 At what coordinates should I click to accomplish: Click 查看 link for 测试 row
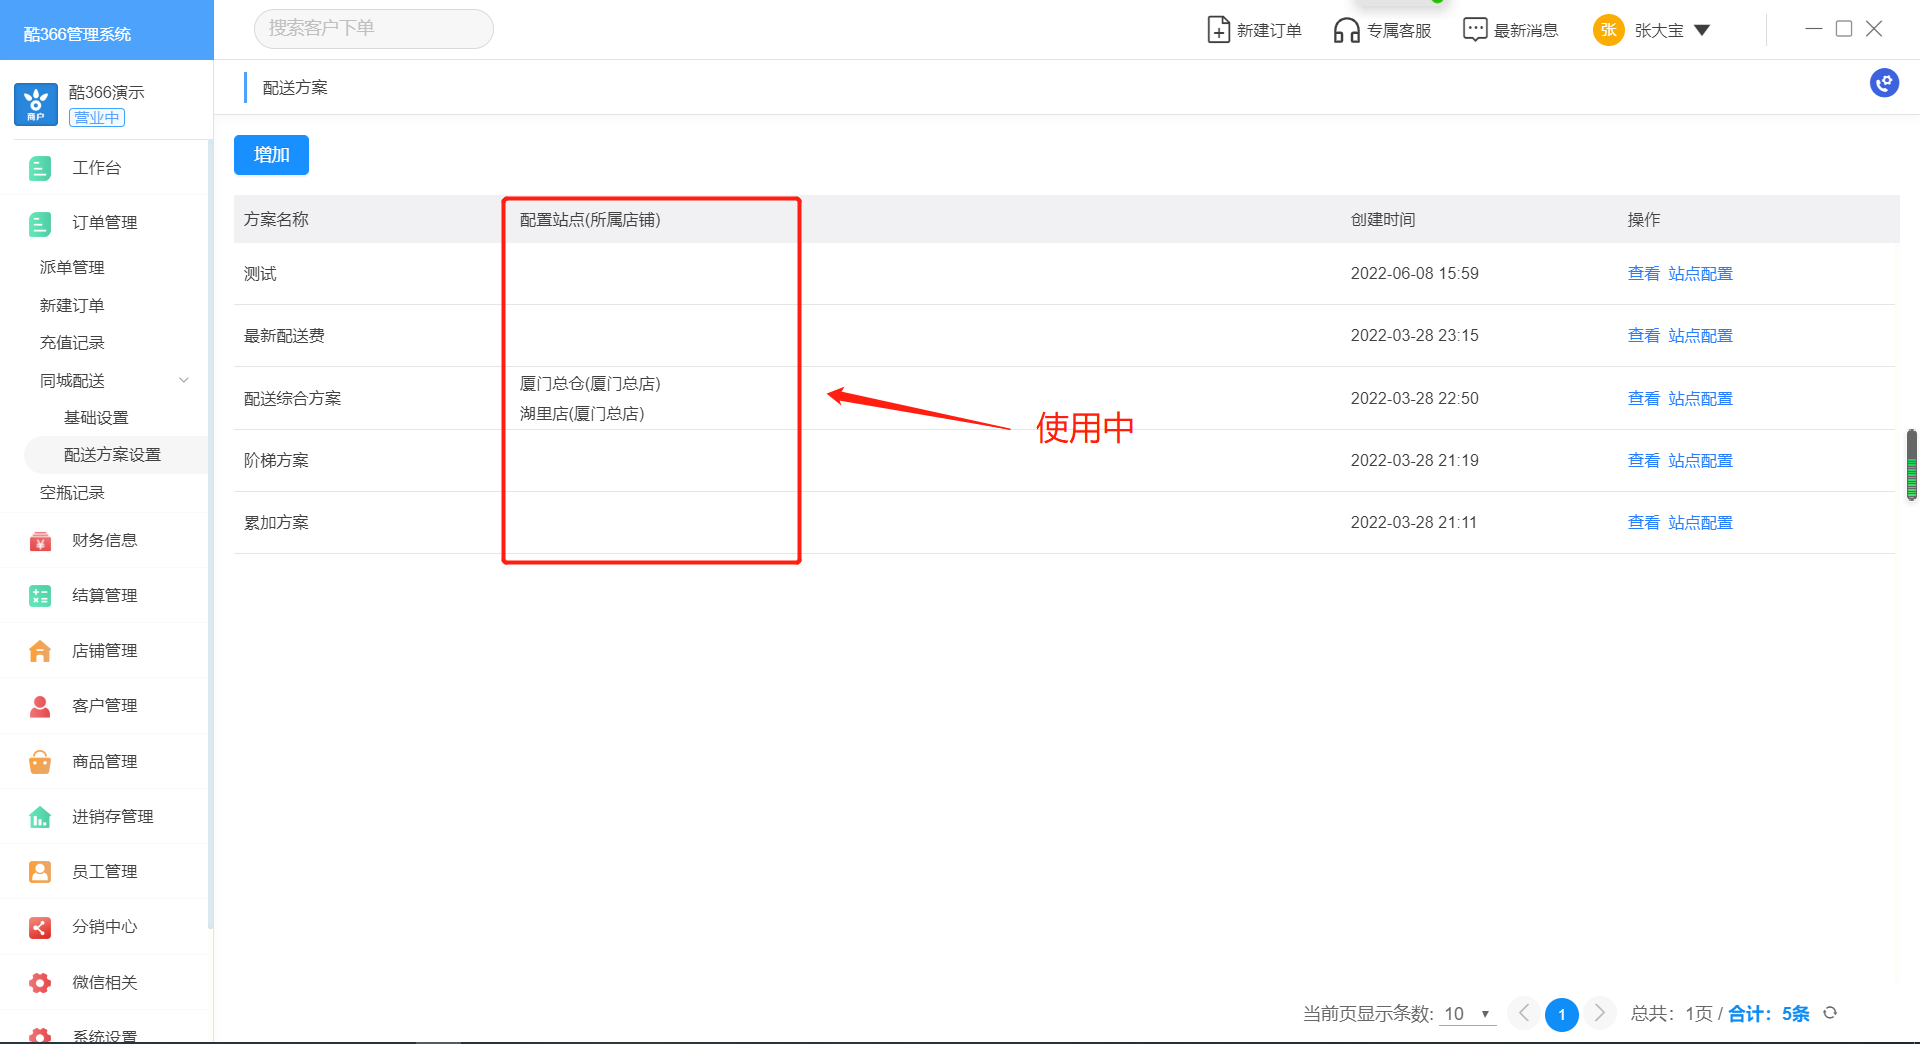coord(1643,273)
